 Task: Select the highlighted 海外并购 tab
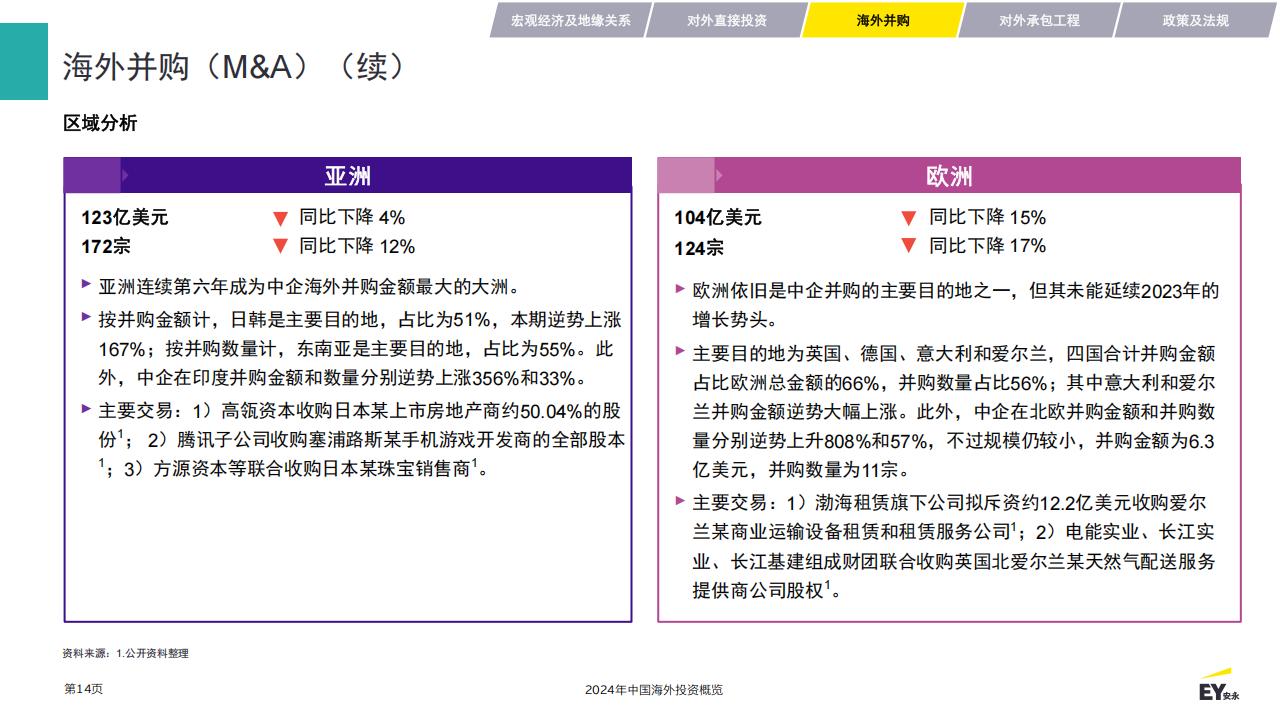883,20
